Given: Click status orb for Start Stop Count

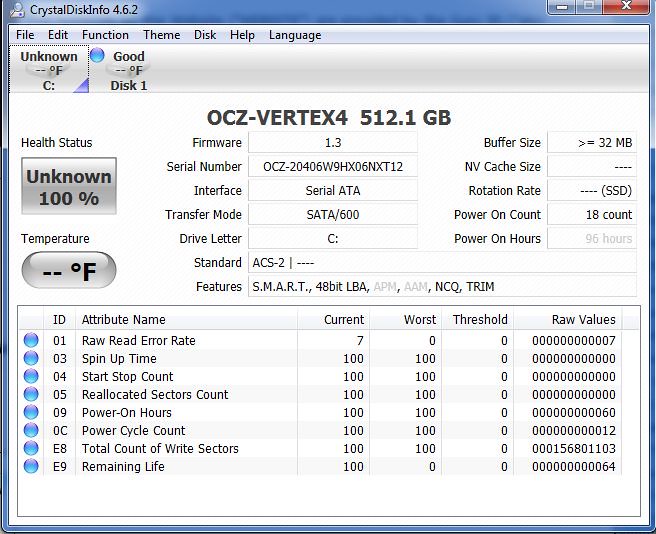Looking at the screenshot, I should 31,376.
